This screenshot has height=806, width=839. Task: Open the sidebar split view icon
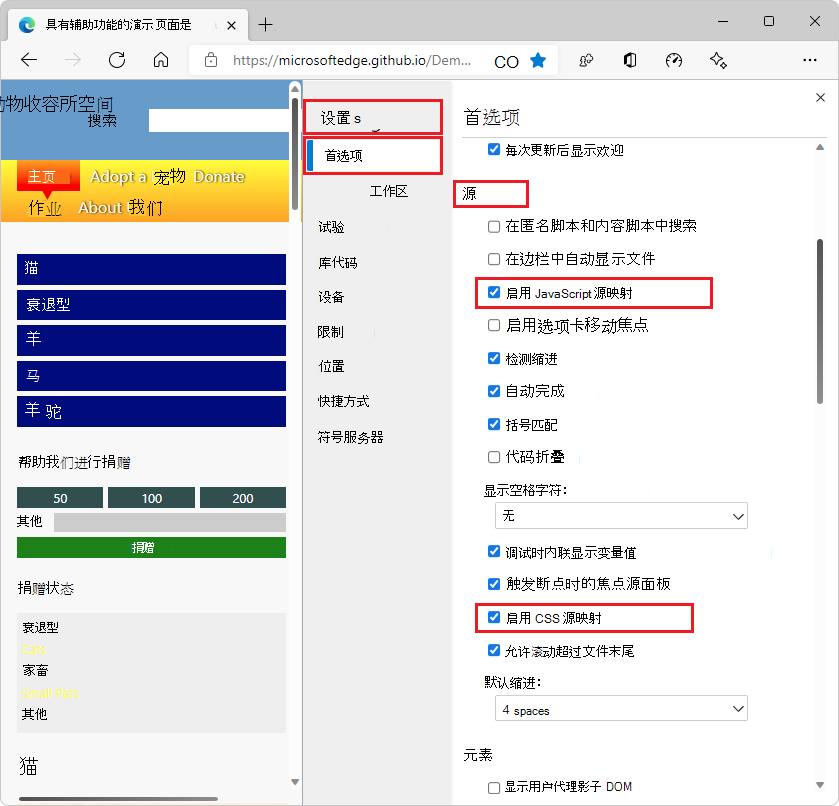tap(630, 60)
